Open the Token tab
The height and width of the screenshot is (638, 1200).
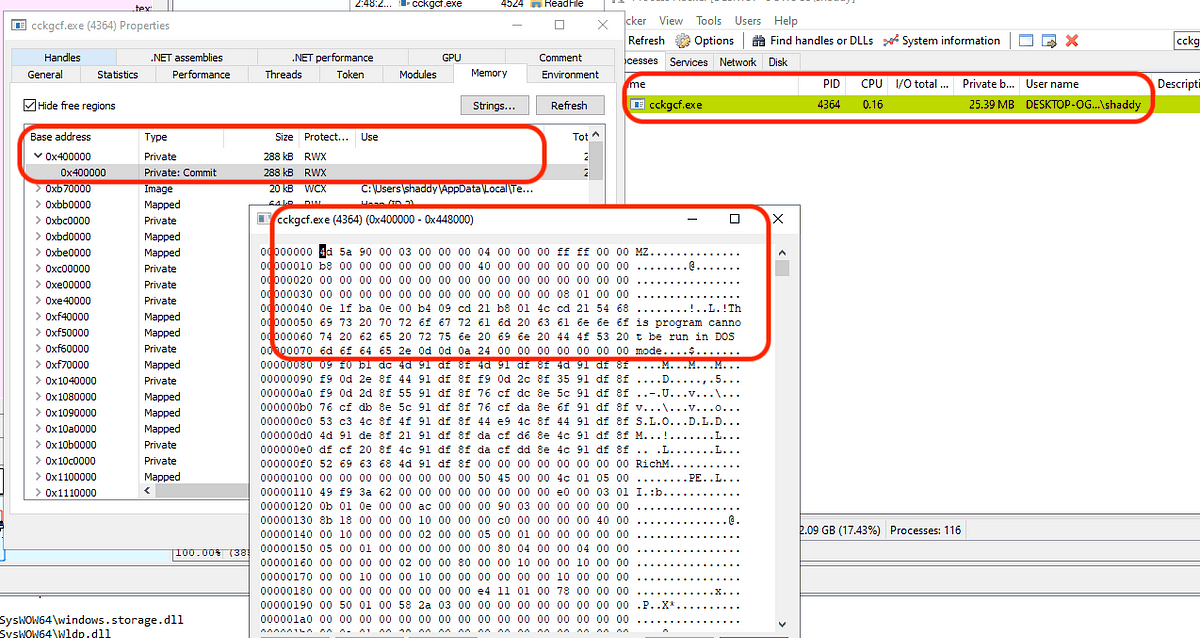tap(350, 75)
